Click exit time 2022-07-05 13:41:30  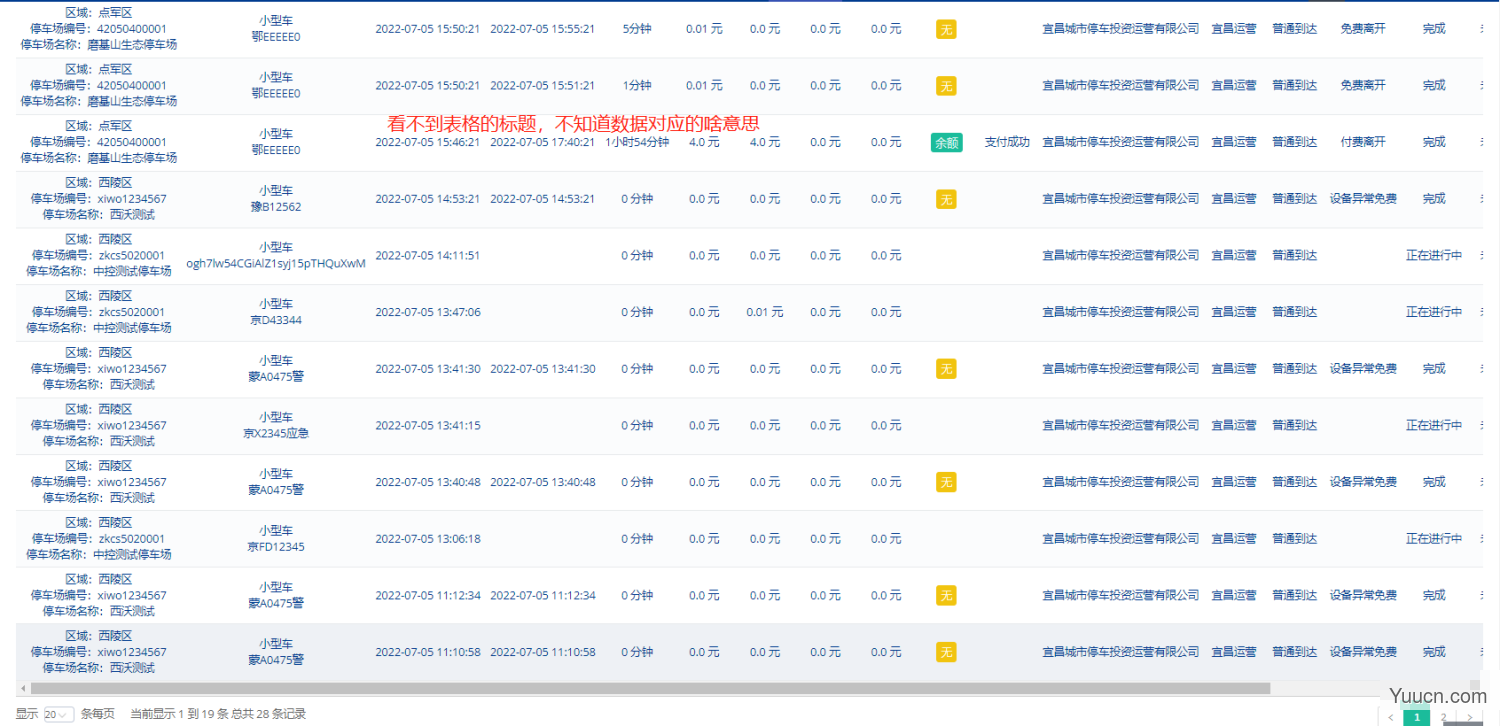pyautogui.click(x=542, y=369)
